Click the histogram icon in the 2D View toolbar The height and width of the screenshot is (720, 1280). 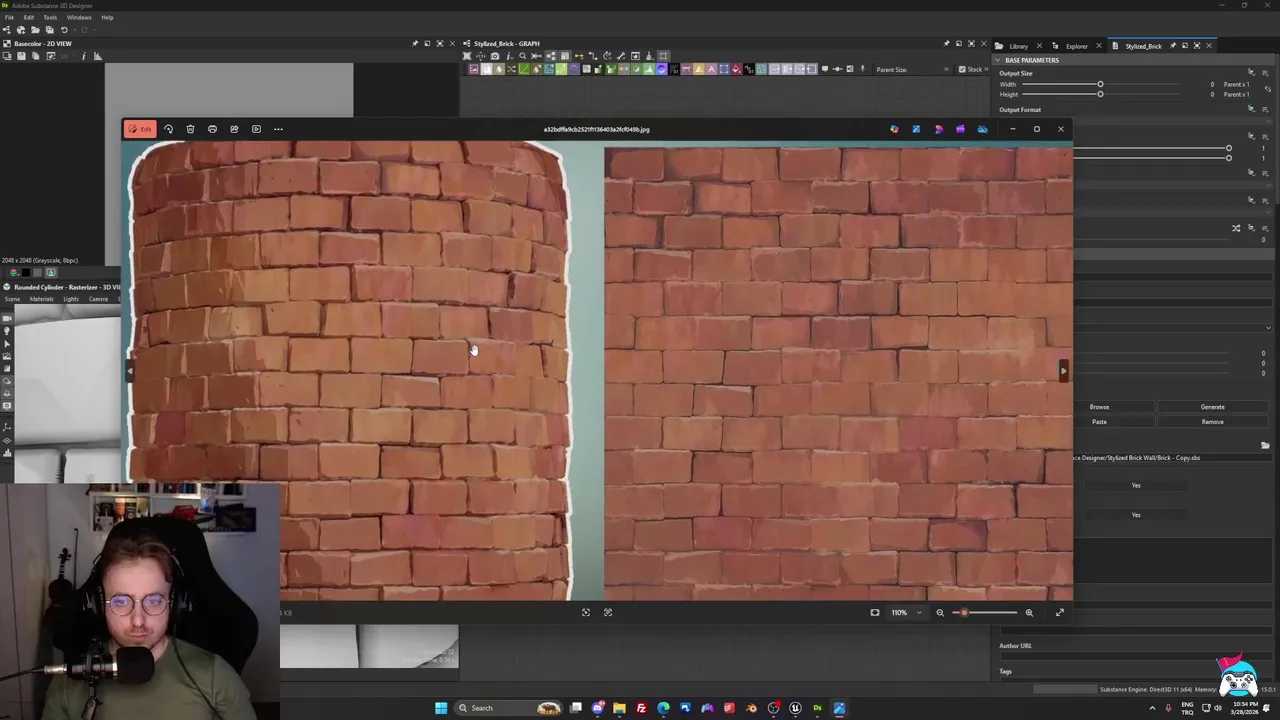click(x=97, y=56)
